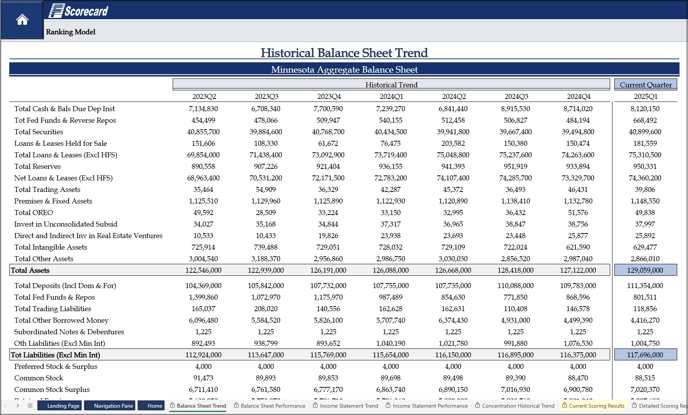Viewport: 688px width, 415px height.
Task: Select the 2025Q1 column header
Action: point(645,97)
